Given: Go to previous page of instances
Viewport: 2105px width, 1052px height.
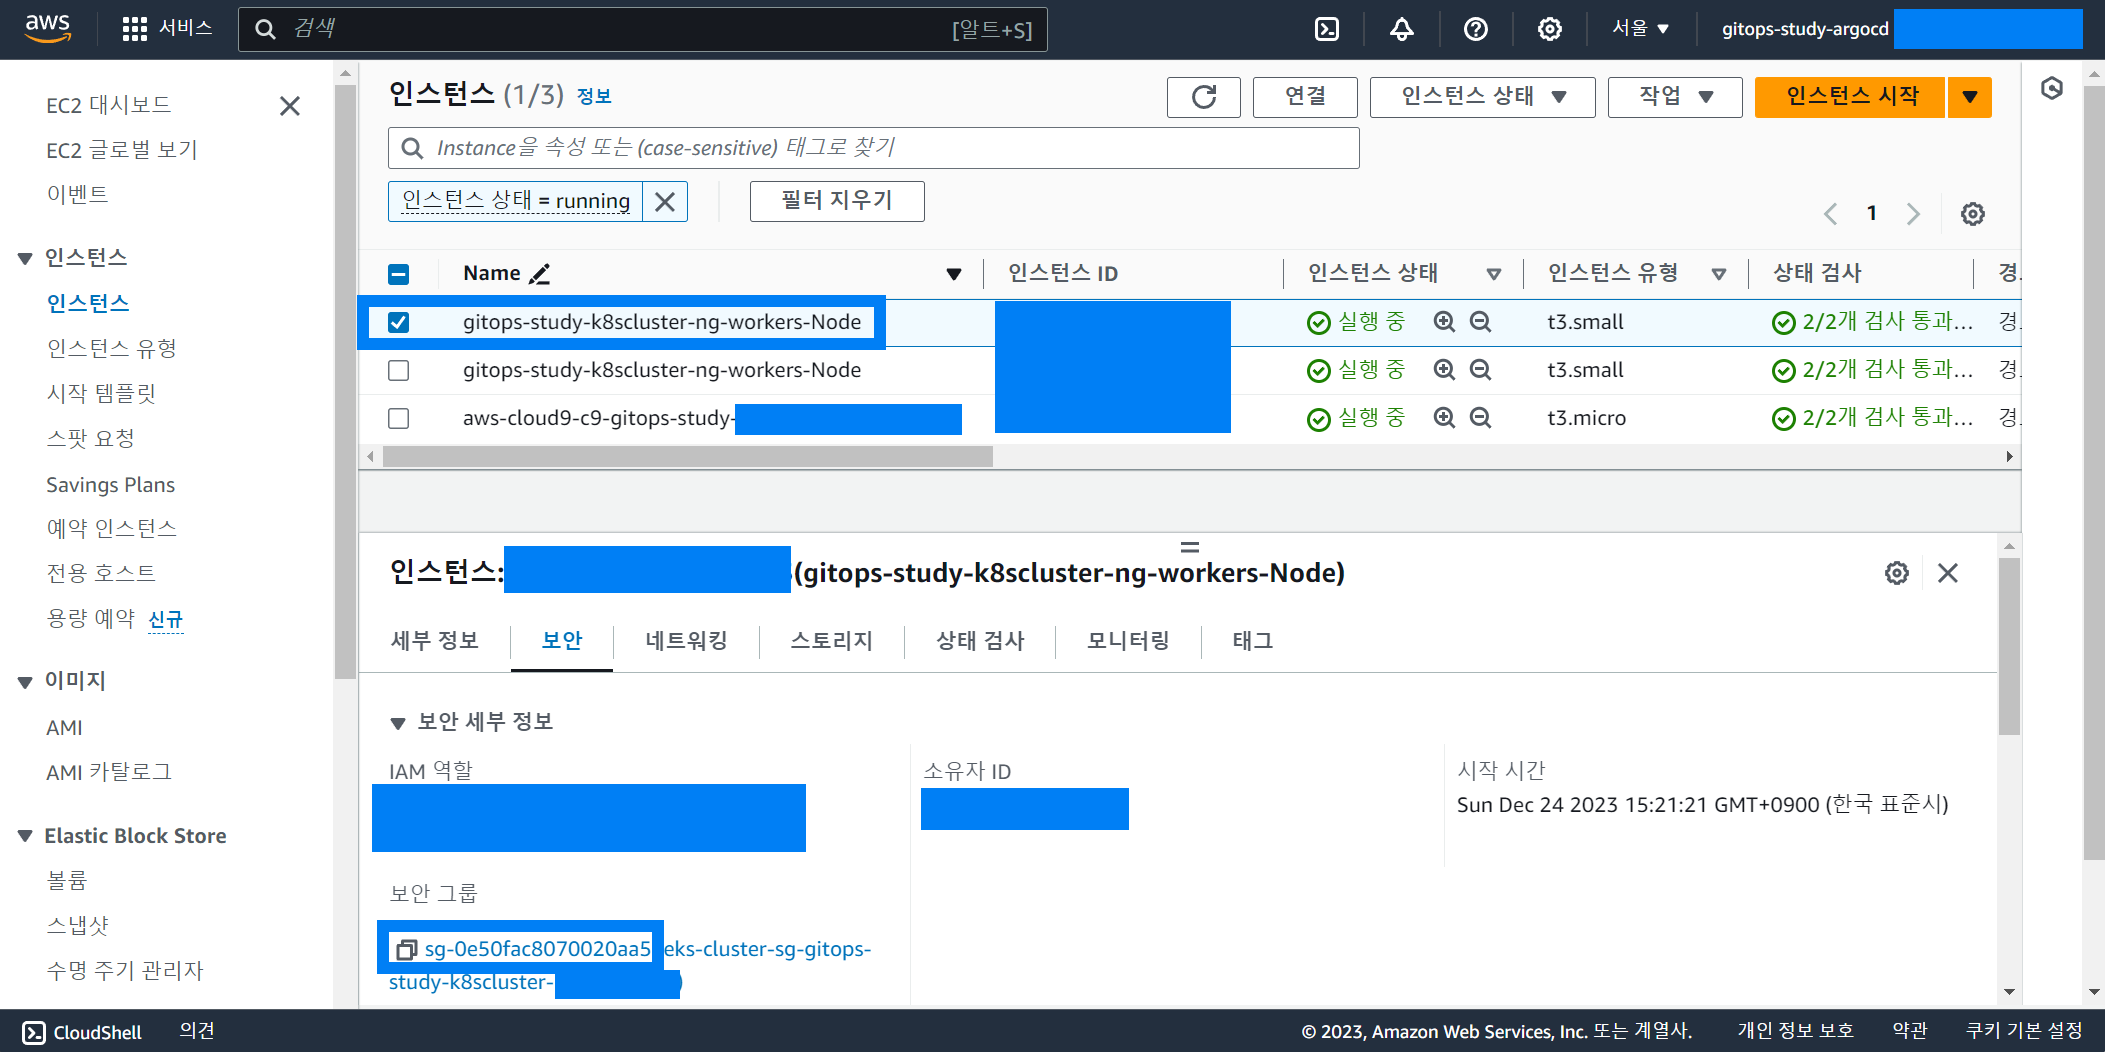Looking at the screenshot, I should coord(1830,214).
